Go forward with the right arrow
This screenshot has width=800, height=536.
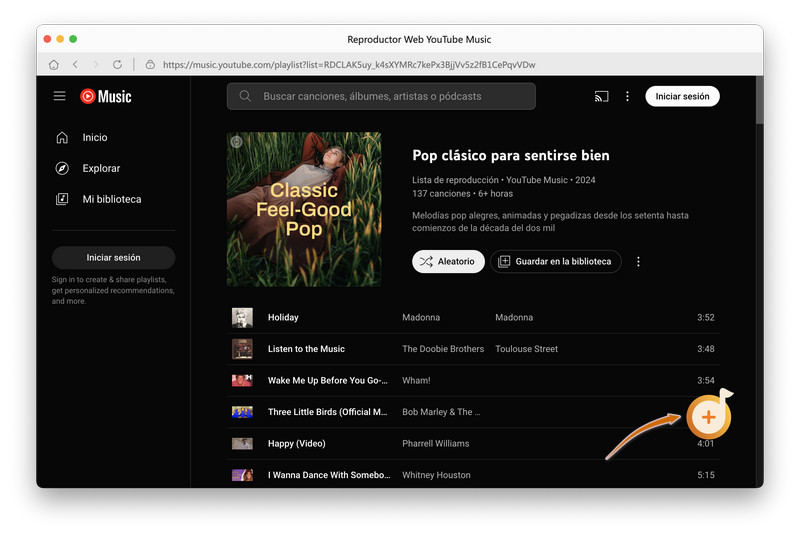click(96, 64)
